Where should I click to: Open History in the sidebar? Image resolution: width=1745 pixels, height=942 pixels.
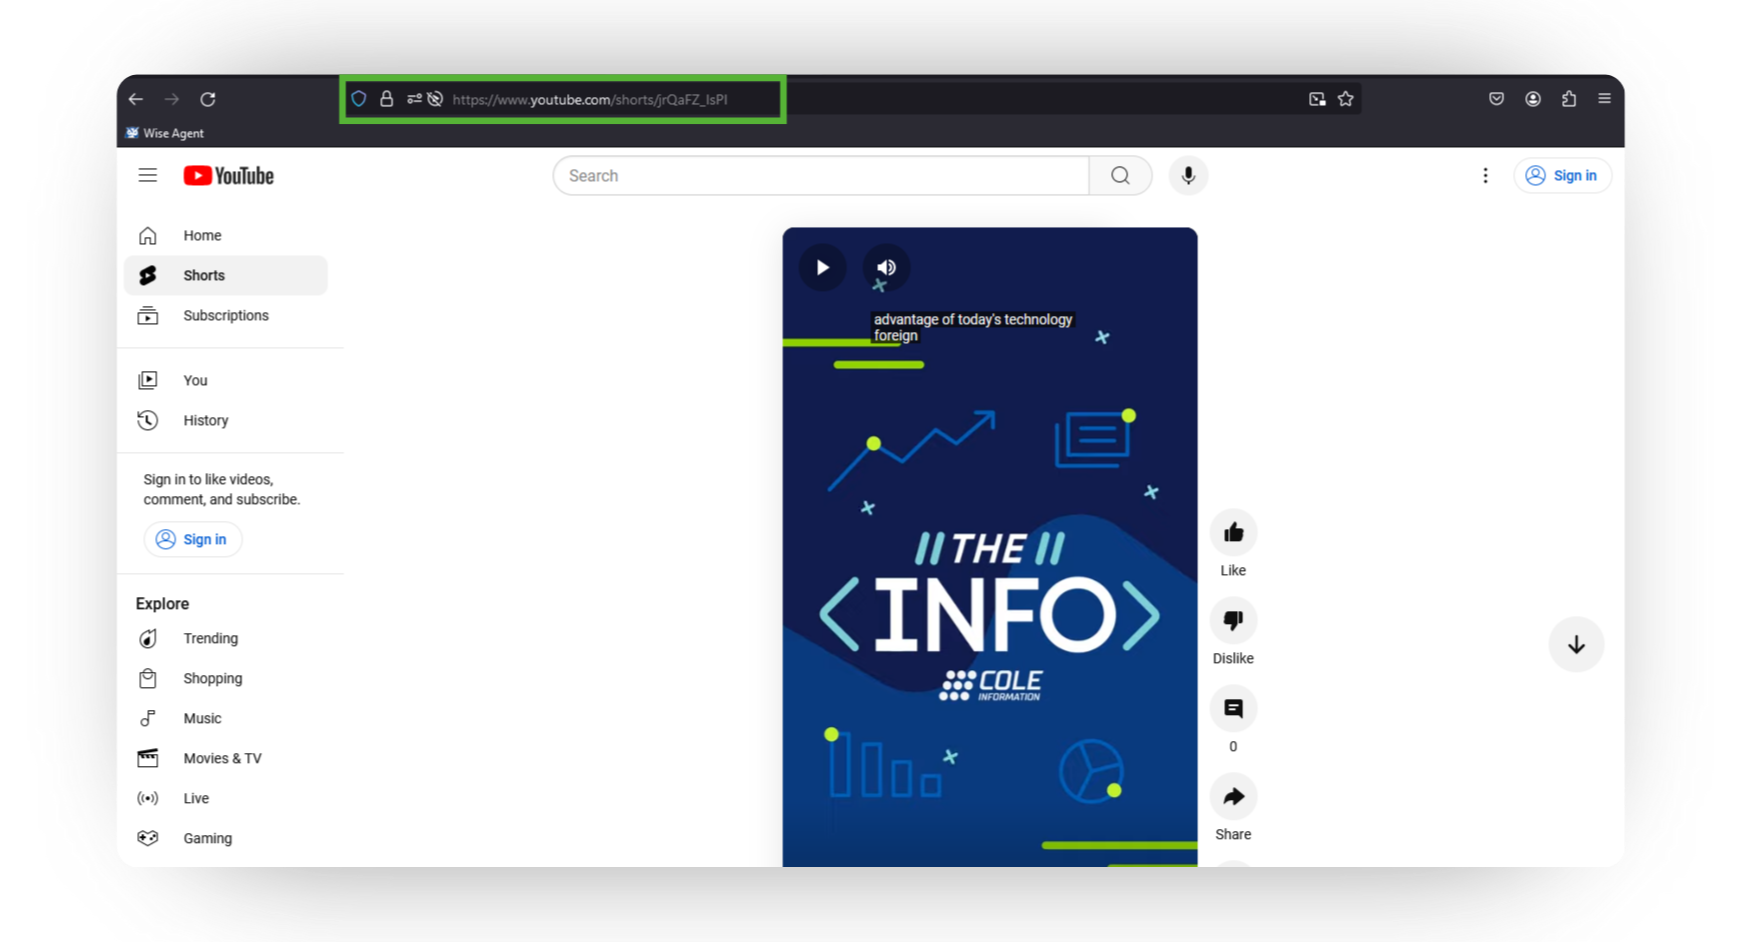click(x=226, y=421)
